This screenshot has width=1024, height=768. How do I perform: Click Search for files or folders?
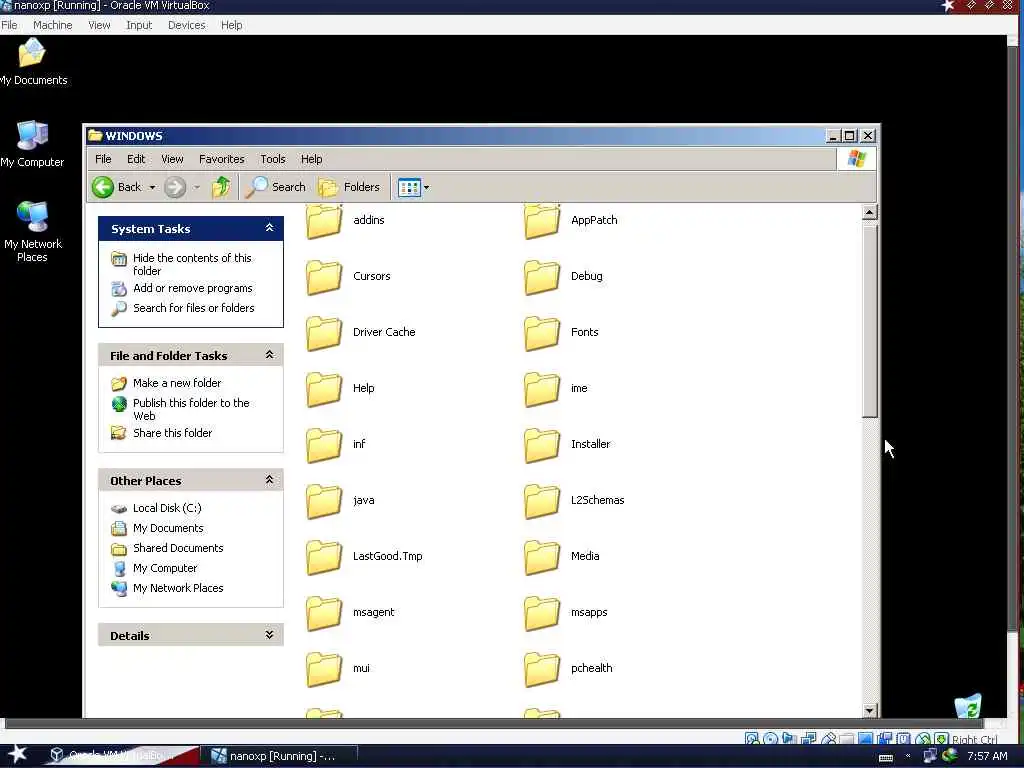[194, 308]
